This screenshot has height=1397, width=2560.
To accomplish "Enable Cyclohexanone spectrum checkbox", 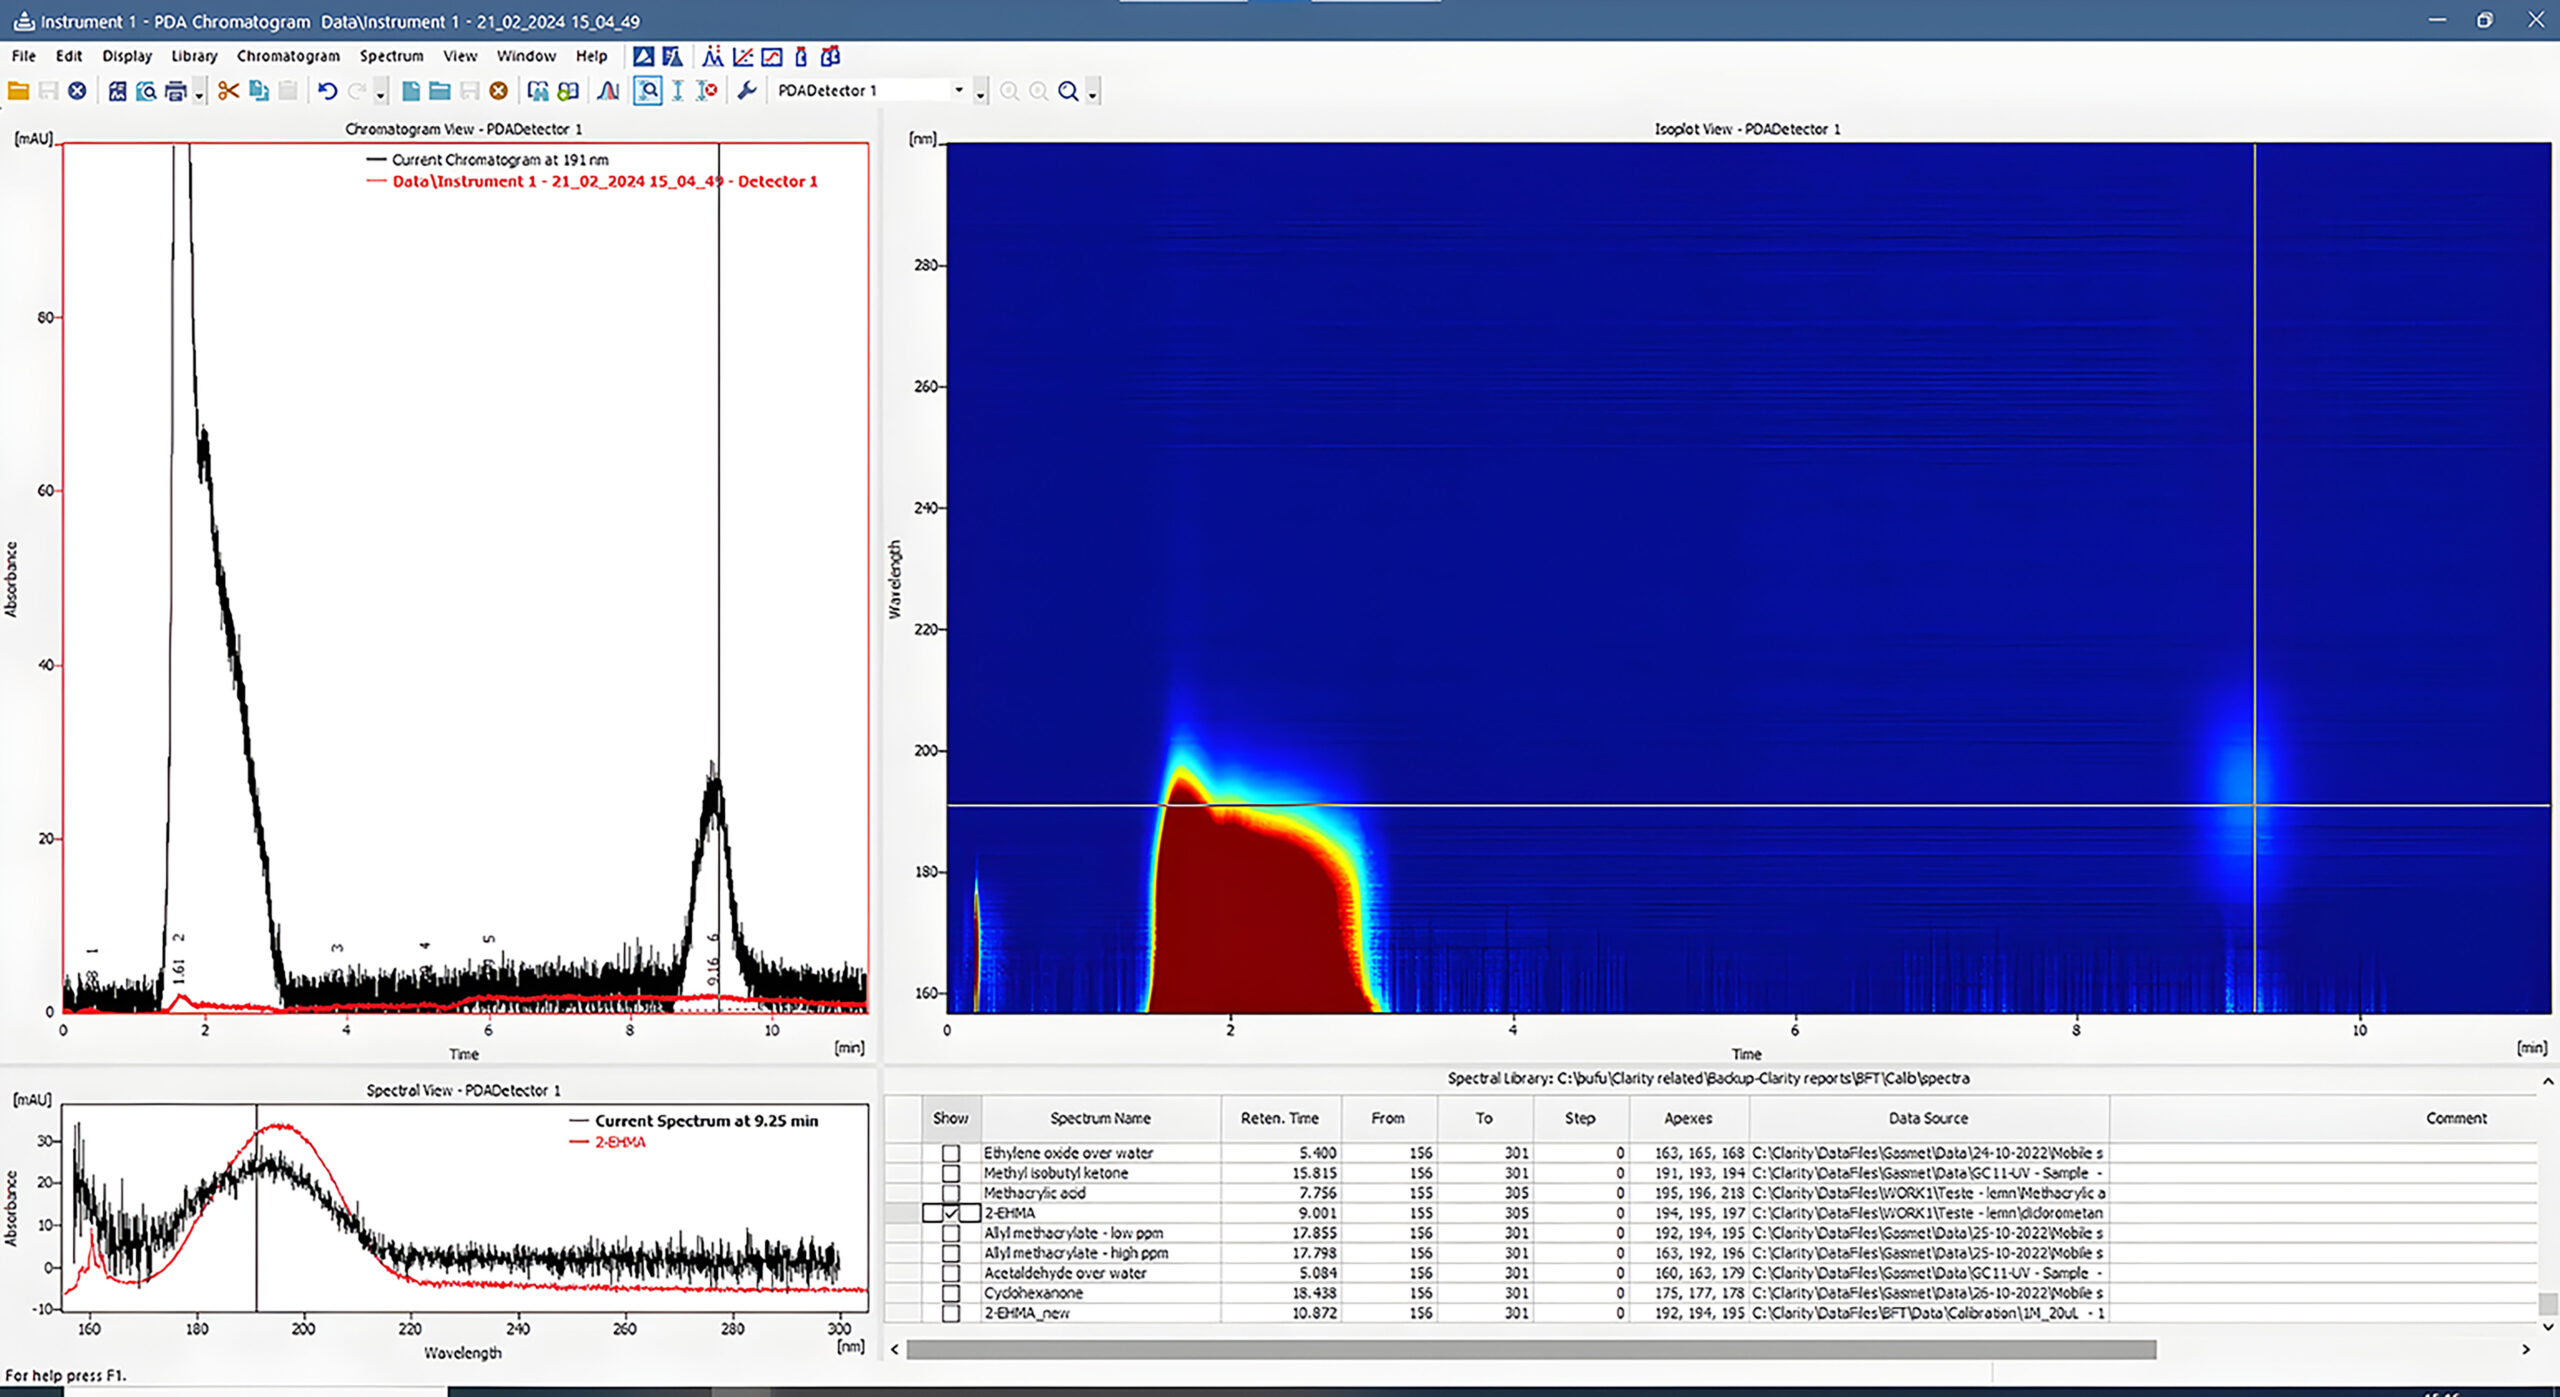I will coord(951,1293).
